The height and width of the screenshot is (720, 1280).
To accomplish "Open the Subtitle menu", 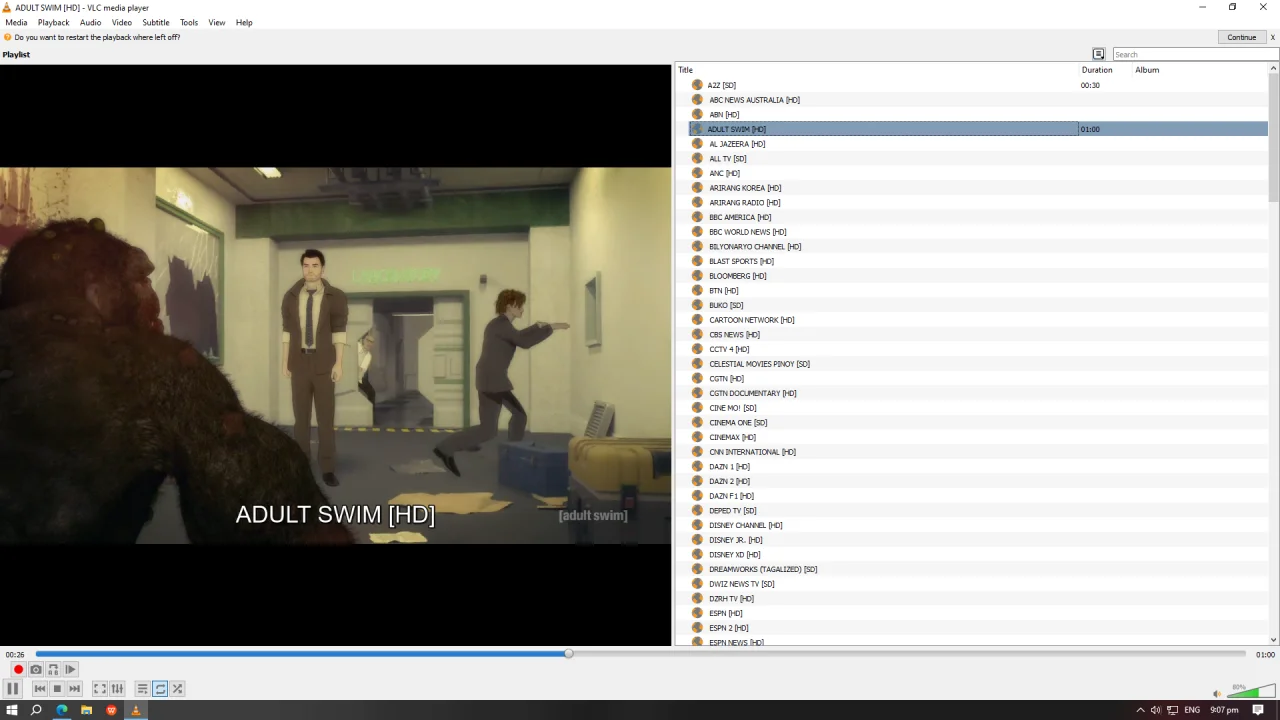I will [156, 22].
